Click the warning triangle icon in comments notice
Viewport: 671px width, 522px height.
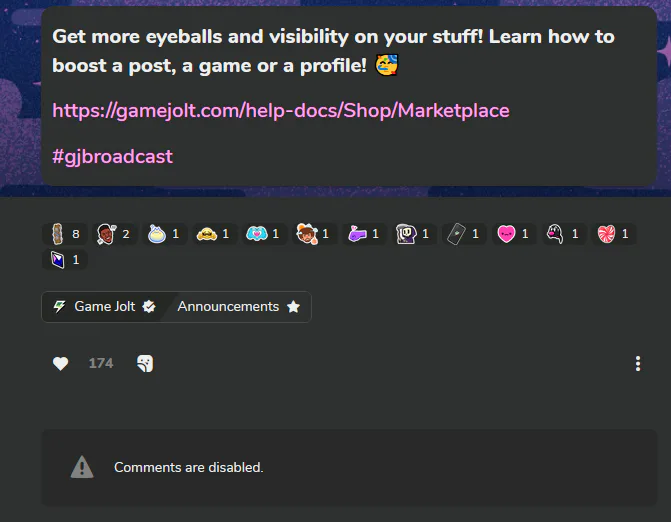click(82, 467)
